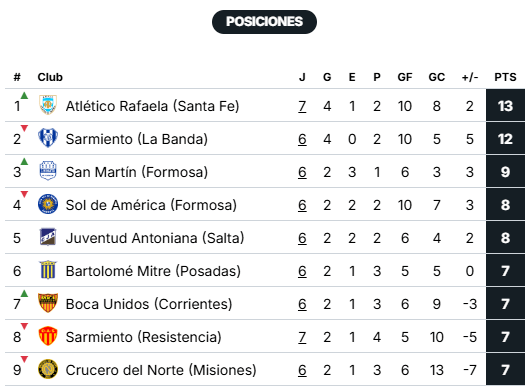The width and height of the screenshot is (531, 389).
Task: Click the Sol de América (Formosa) team name
Action: click(151, 205)
